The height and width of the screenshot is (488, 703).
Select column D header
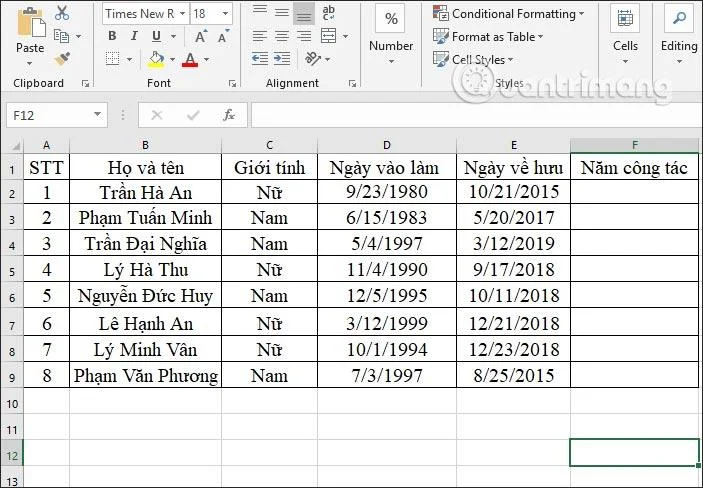click(x=387, y=145)
